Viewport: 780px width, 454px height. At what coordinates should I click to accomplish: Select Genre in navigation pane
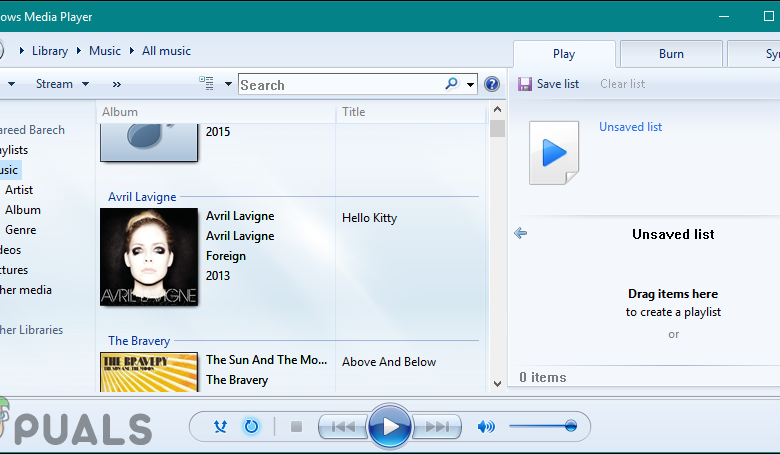[20, 230]
